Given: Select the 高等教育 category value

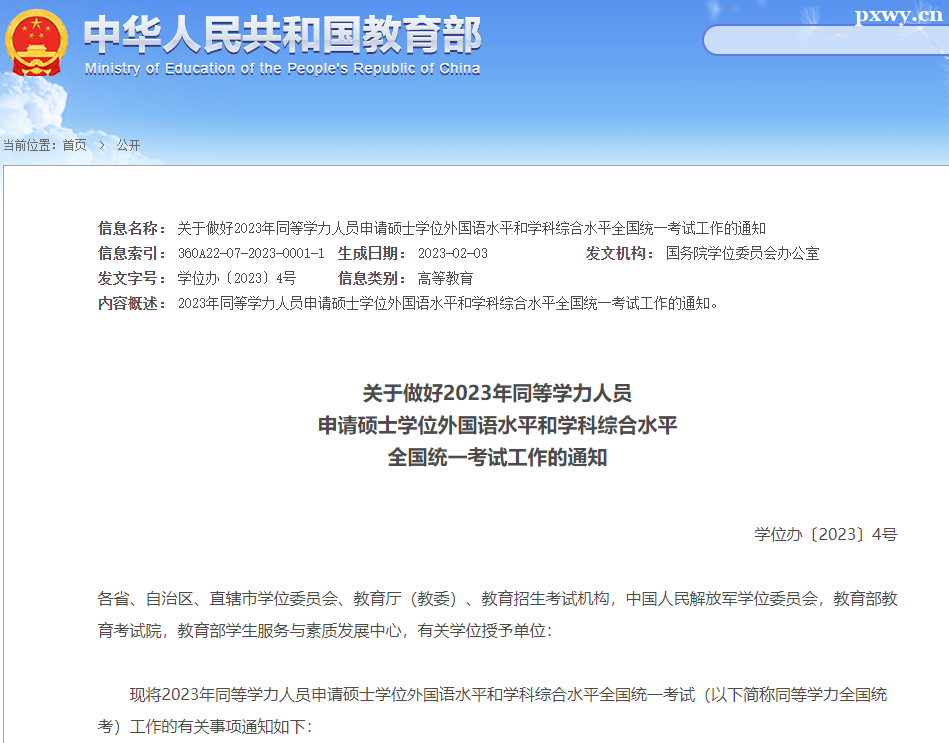Looking at the screenshot, I should pos(445,278).
